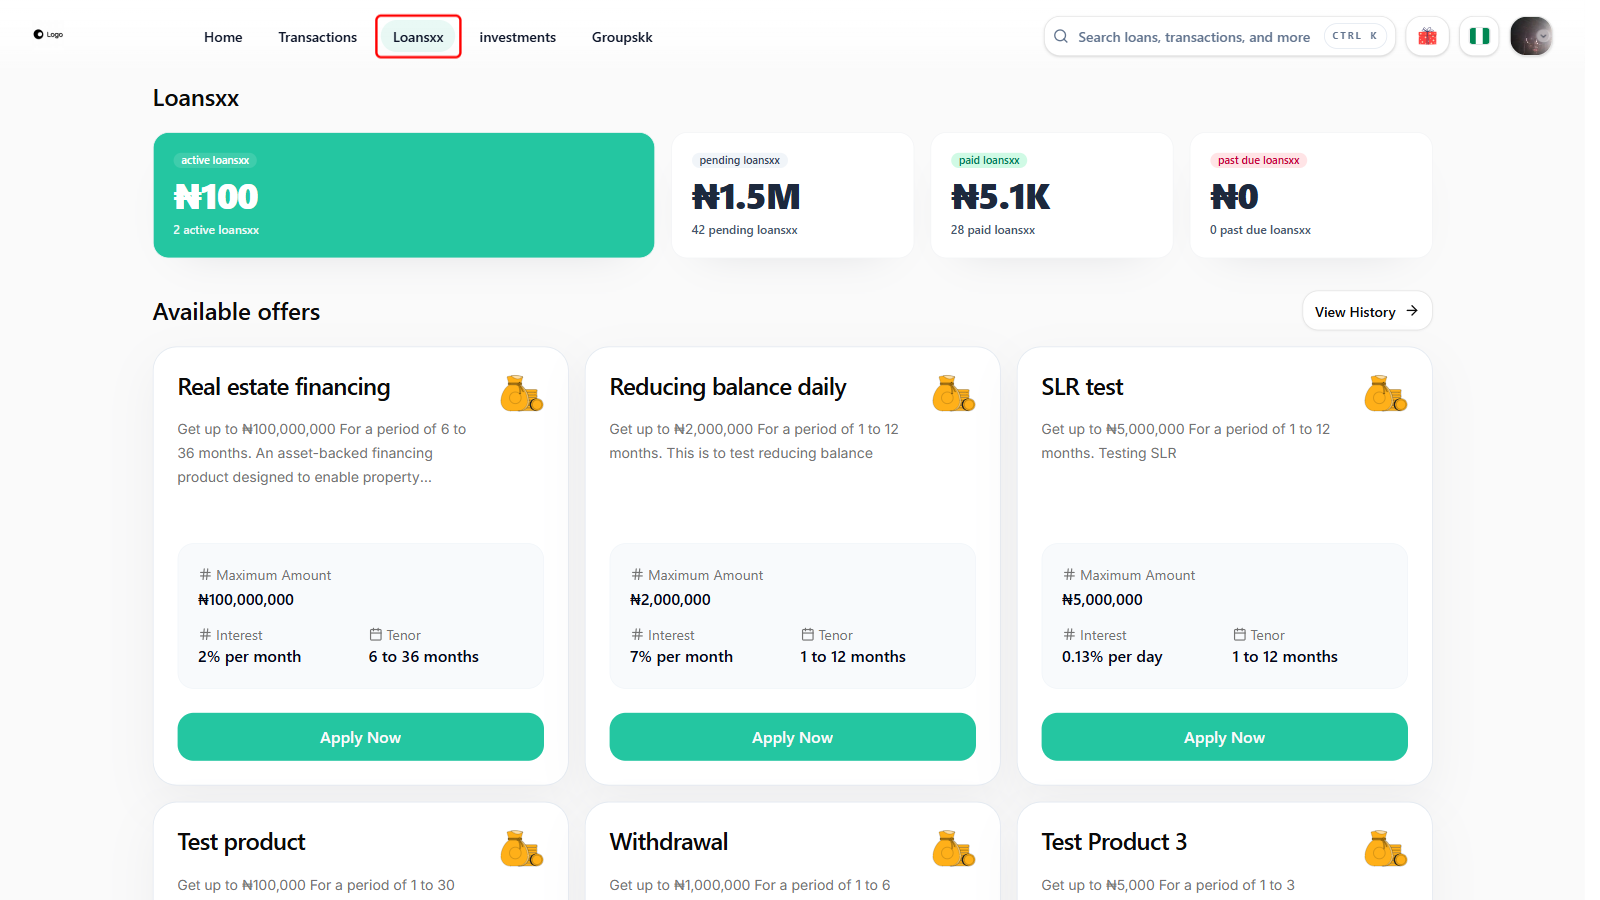Click hash Maximum Amount icon in SLR test
Screen dimensions: 1600x900
tap(1069, 574)
